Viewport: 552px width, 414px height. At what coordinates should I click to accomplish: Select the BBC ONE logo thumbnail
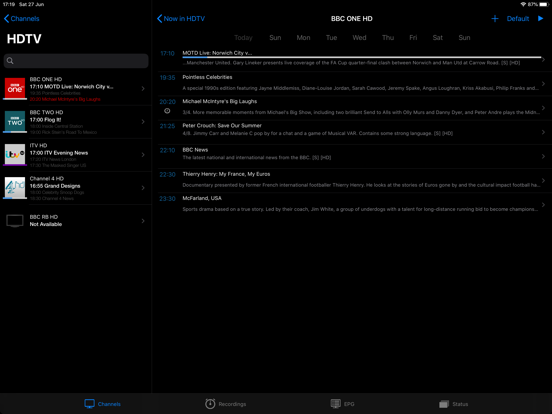(15, 88)
